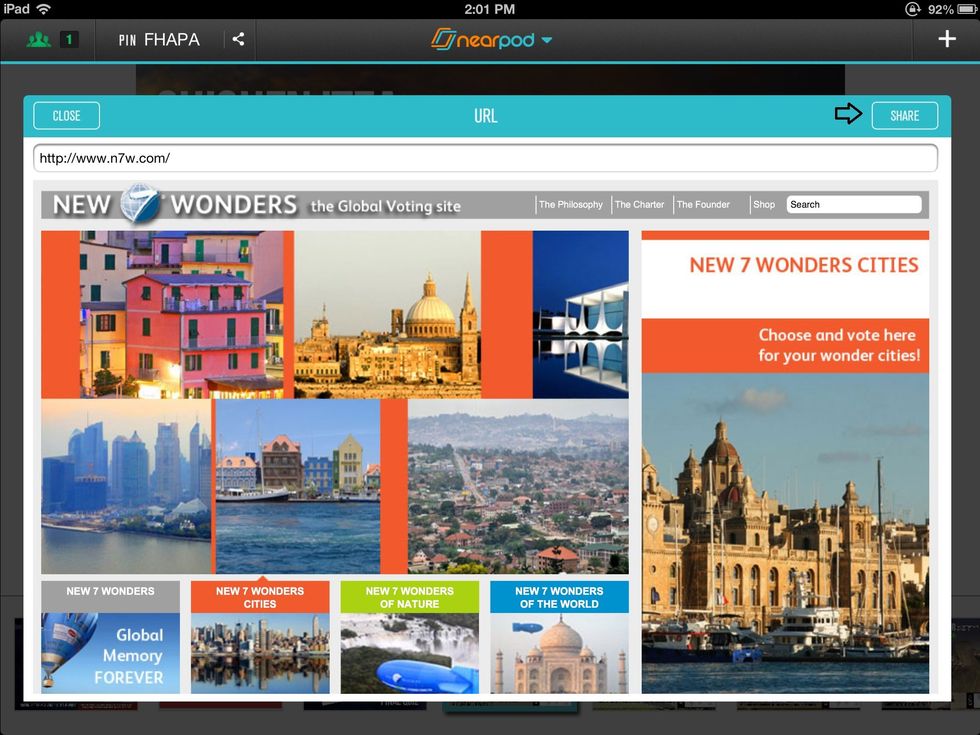
Task: Tap Choose and vote here banner
Action: (785, 346)
